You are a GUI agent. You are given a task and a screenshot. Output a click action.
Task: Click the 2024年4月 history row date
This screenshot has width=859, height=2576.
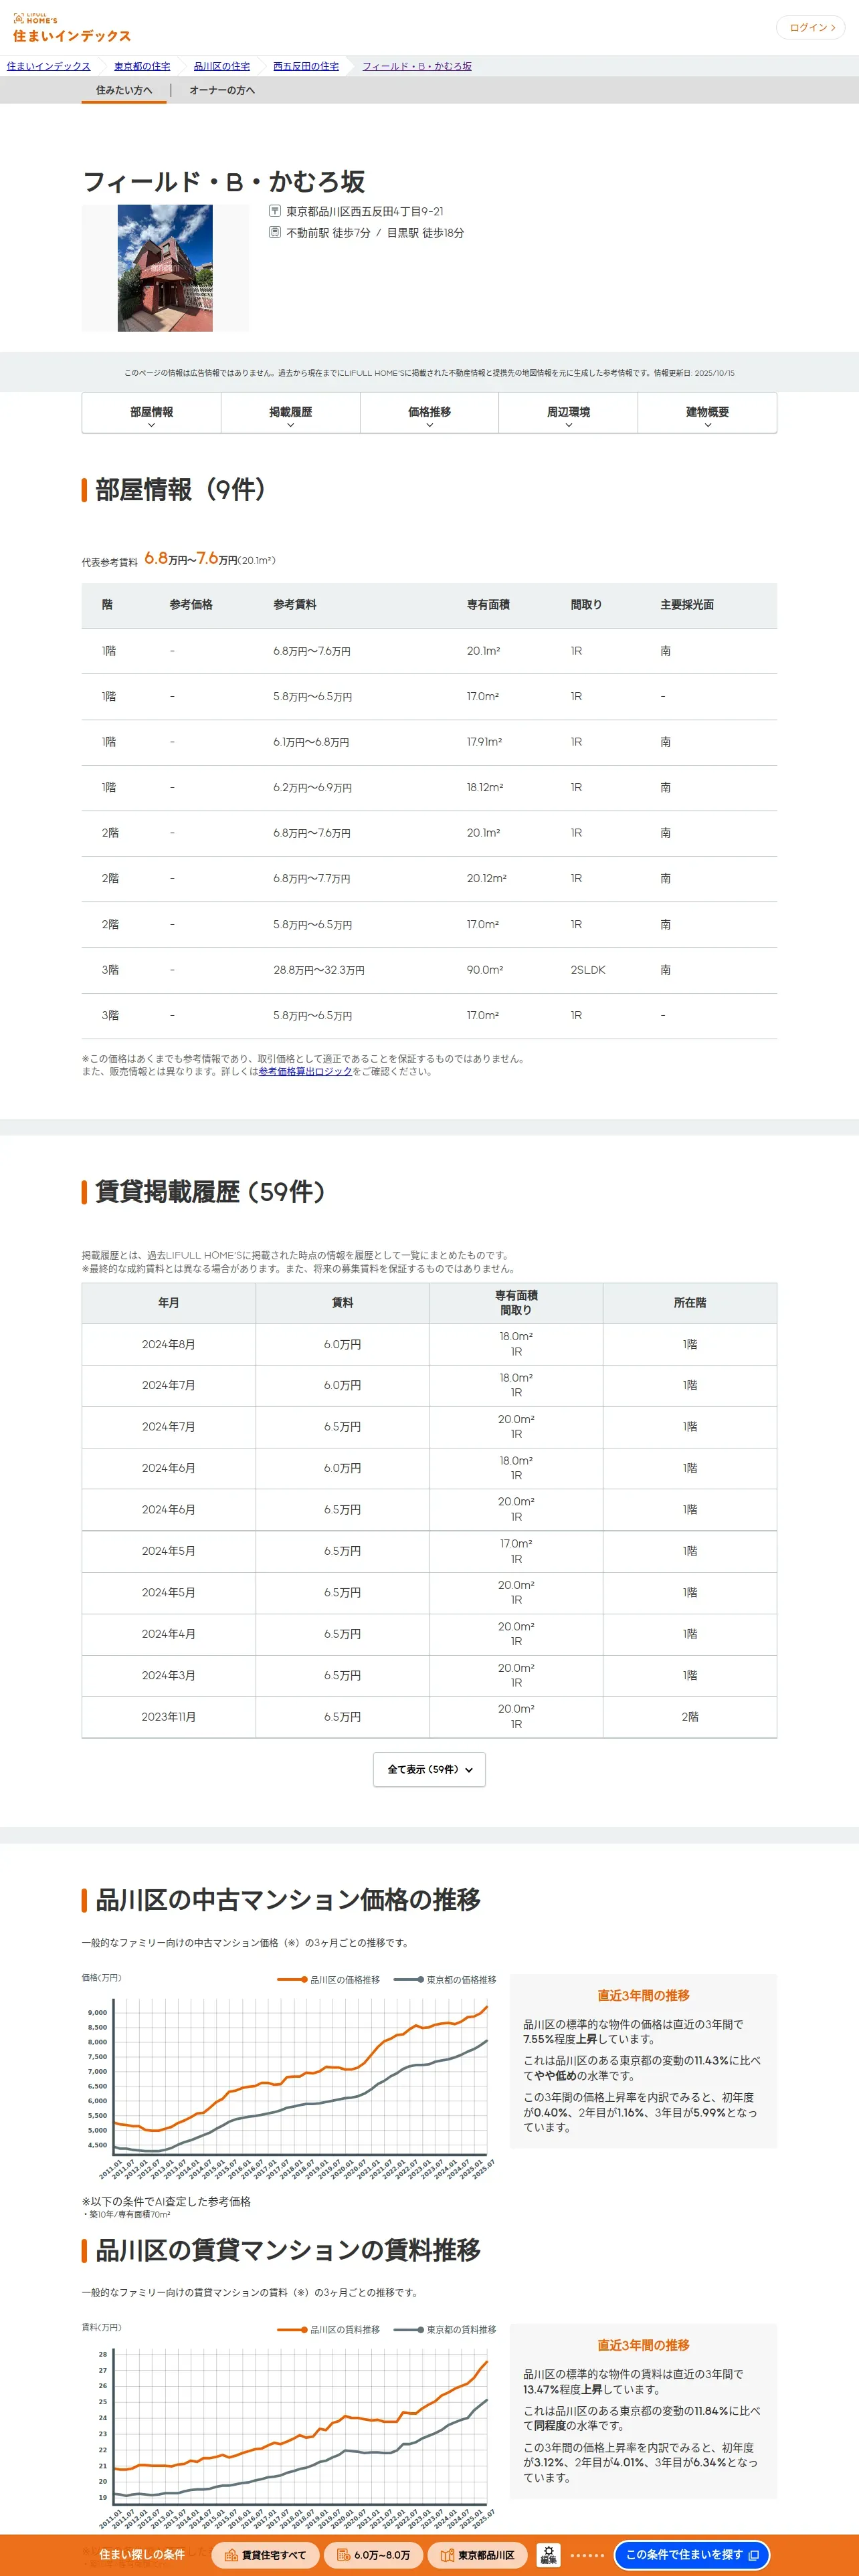tap(168, 1634)
